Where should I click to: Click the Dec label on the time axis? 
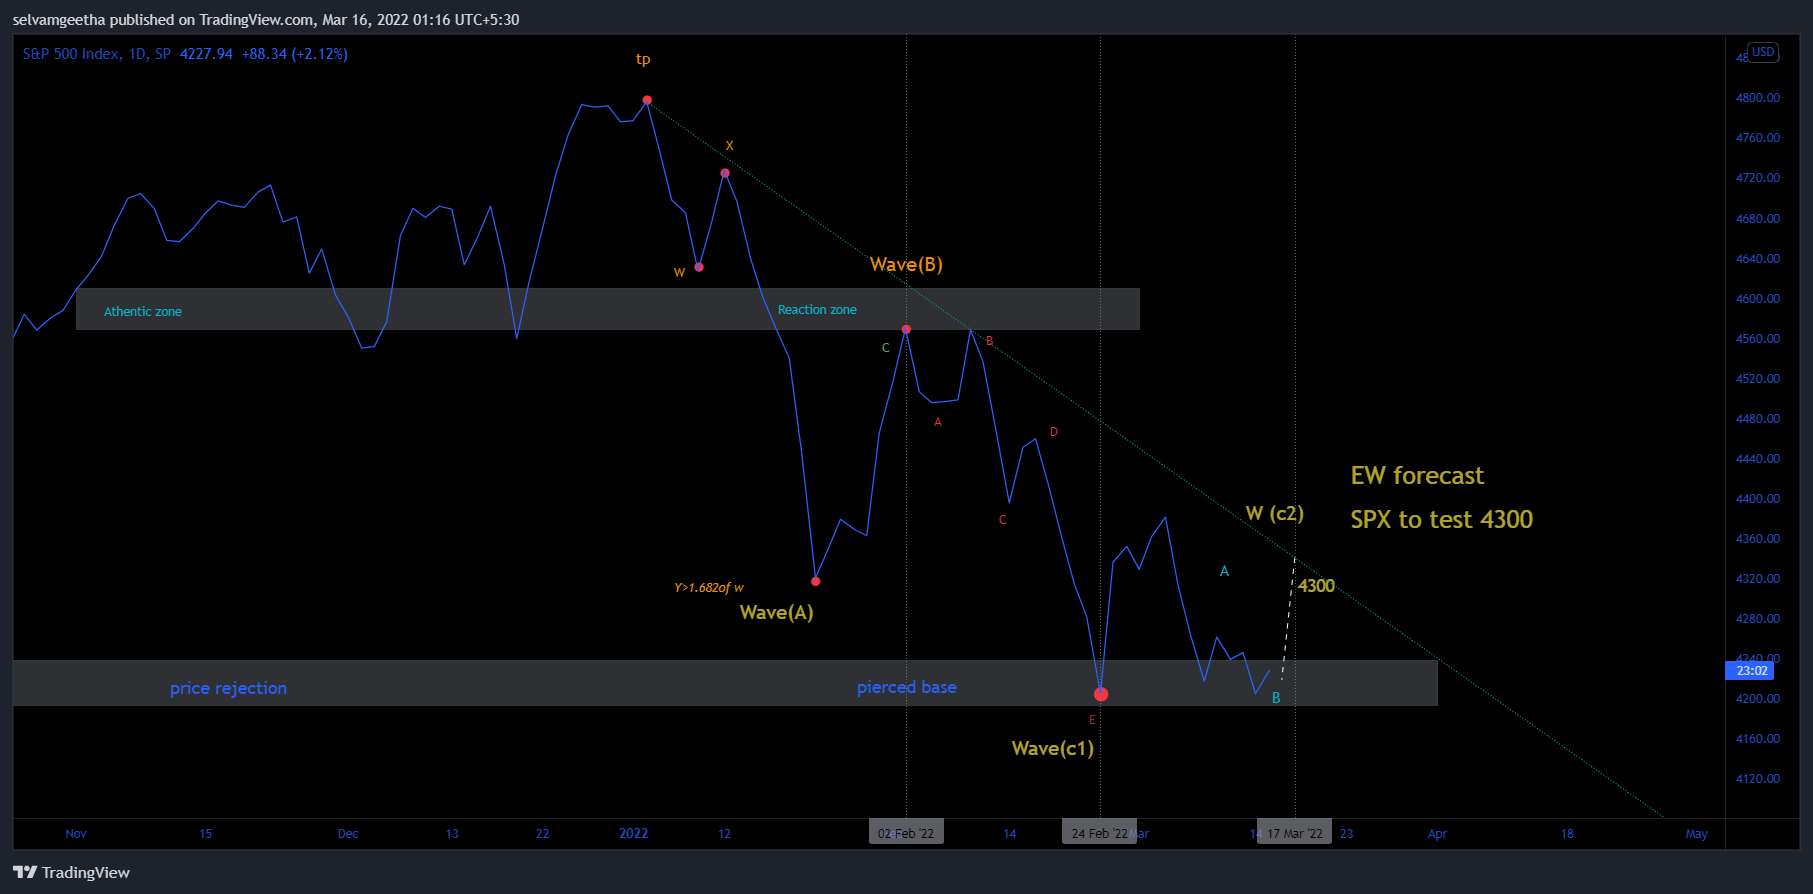pyautogui.click(x=348, y=834)
